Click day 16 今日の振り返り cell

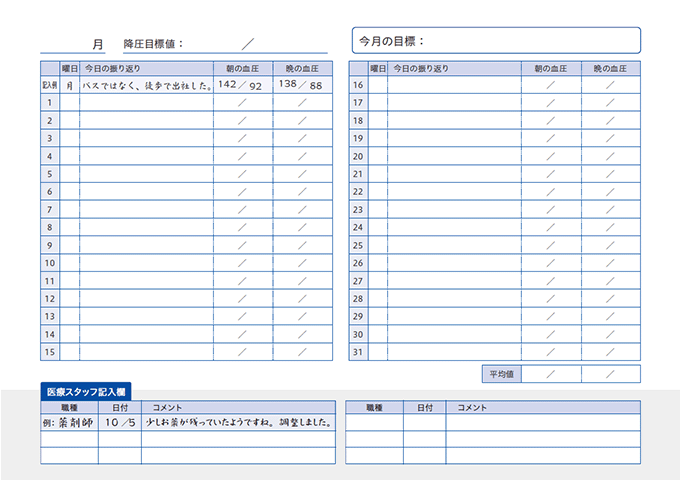[x=454, y=85]
